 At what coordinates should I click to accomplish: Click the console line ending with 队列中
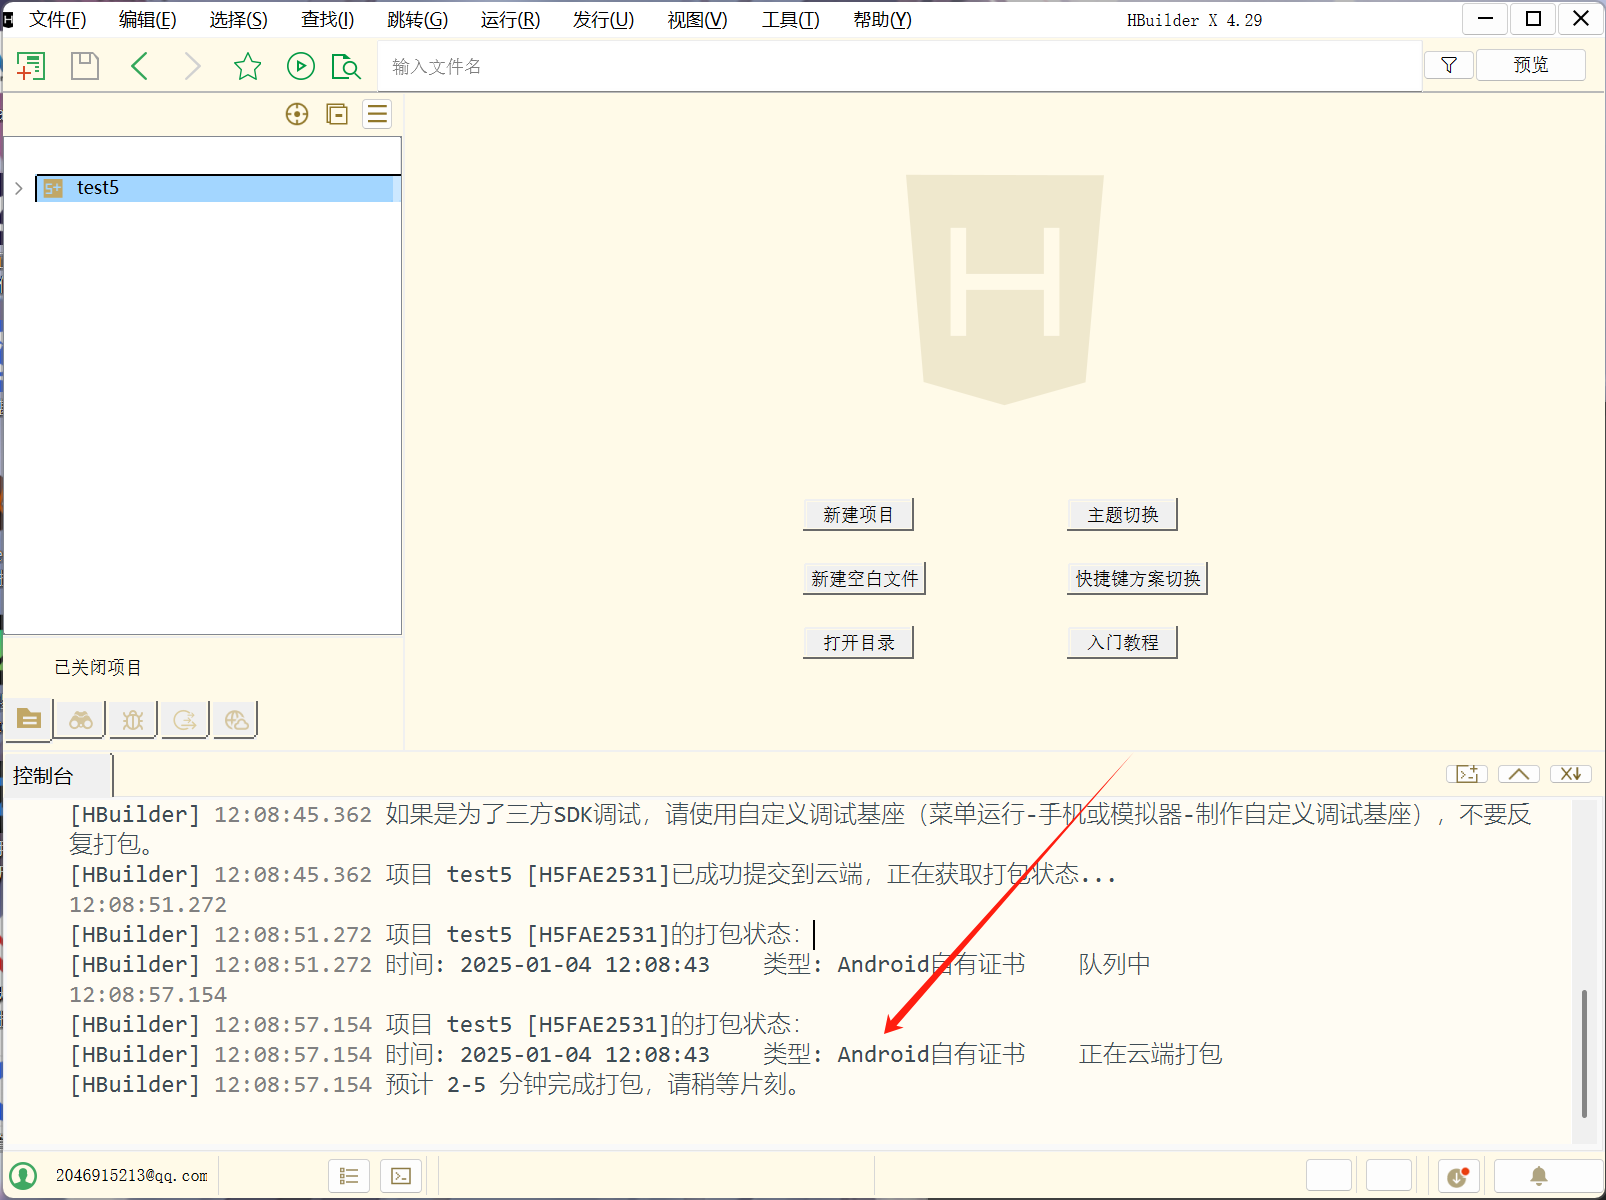[x=610, y=965]
